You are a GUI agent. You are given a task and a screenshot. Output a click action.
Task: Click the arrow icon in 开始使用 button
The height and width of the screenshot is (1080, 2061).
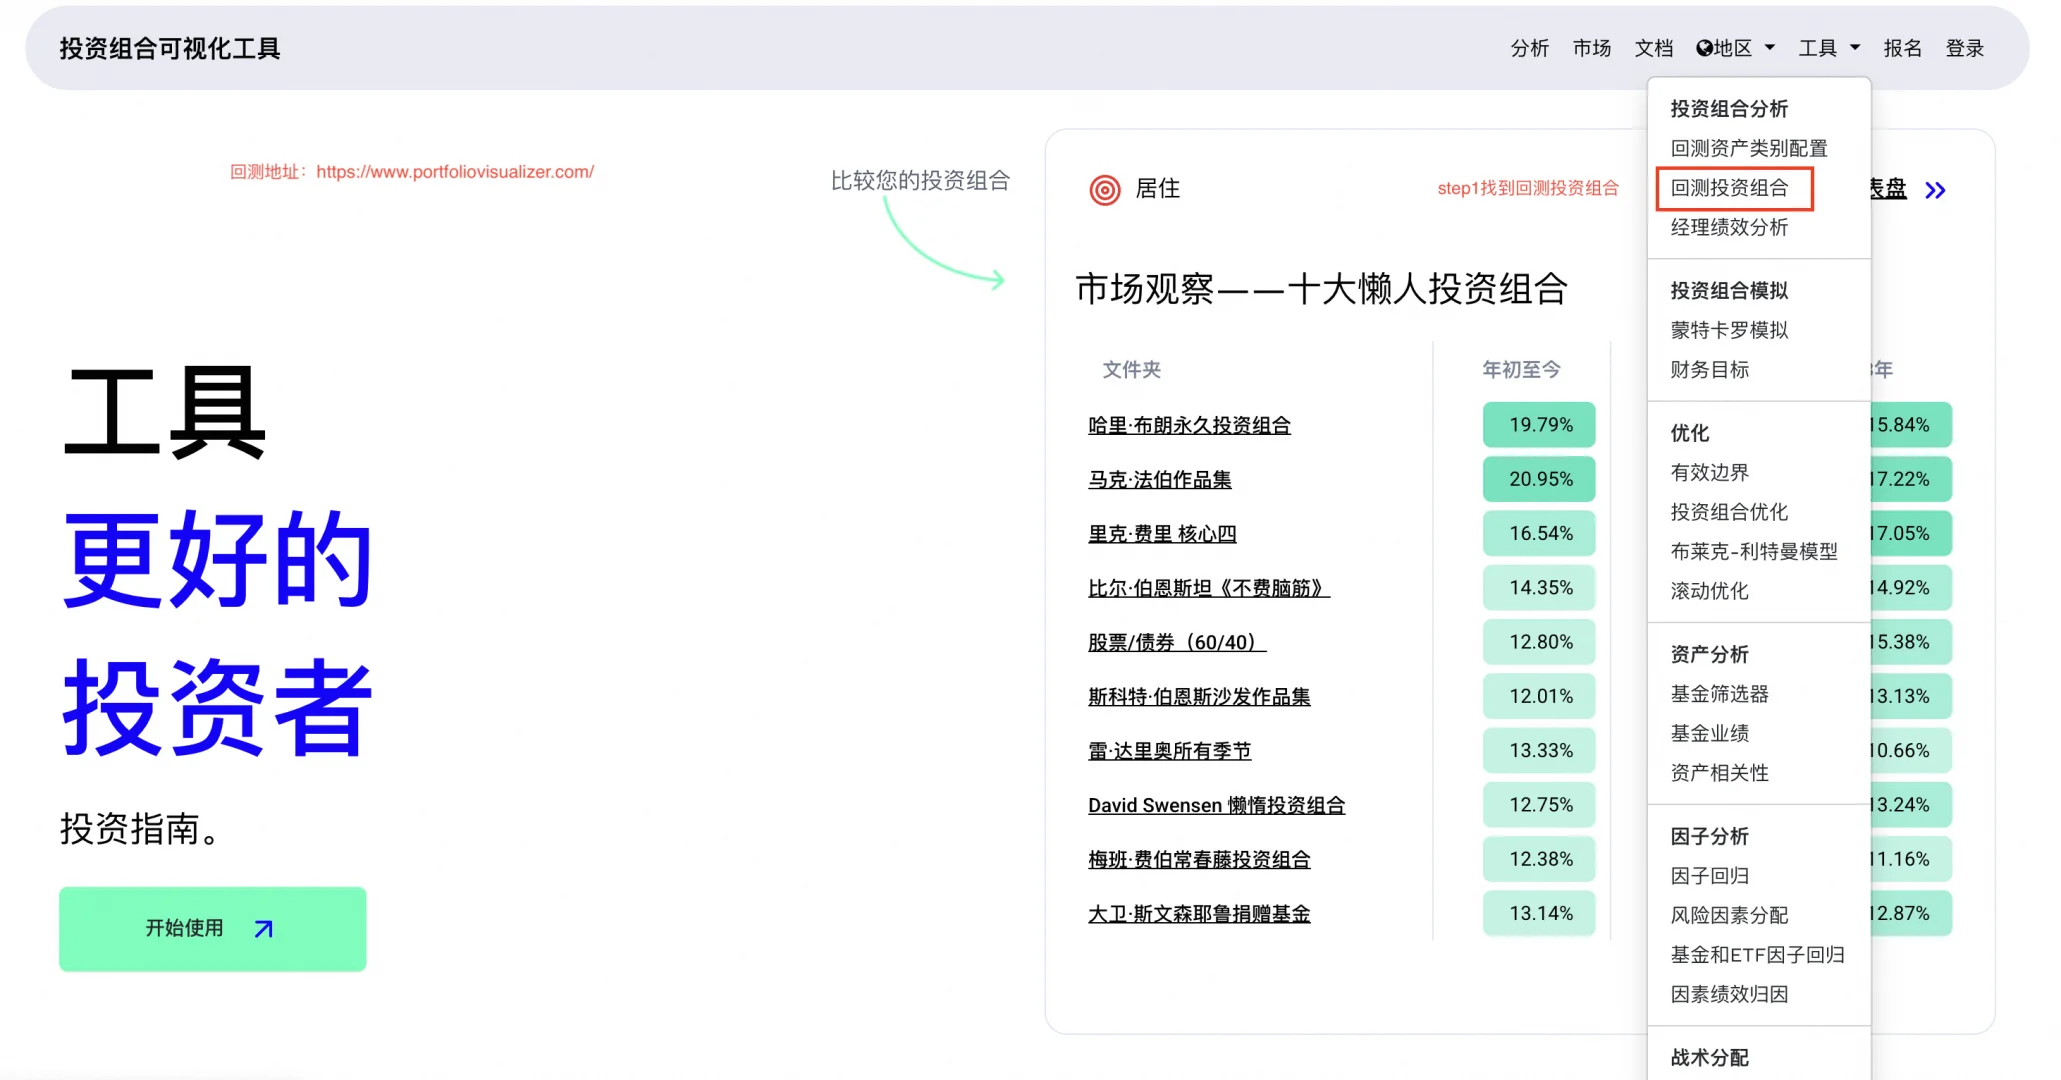(x=262, y=928)
